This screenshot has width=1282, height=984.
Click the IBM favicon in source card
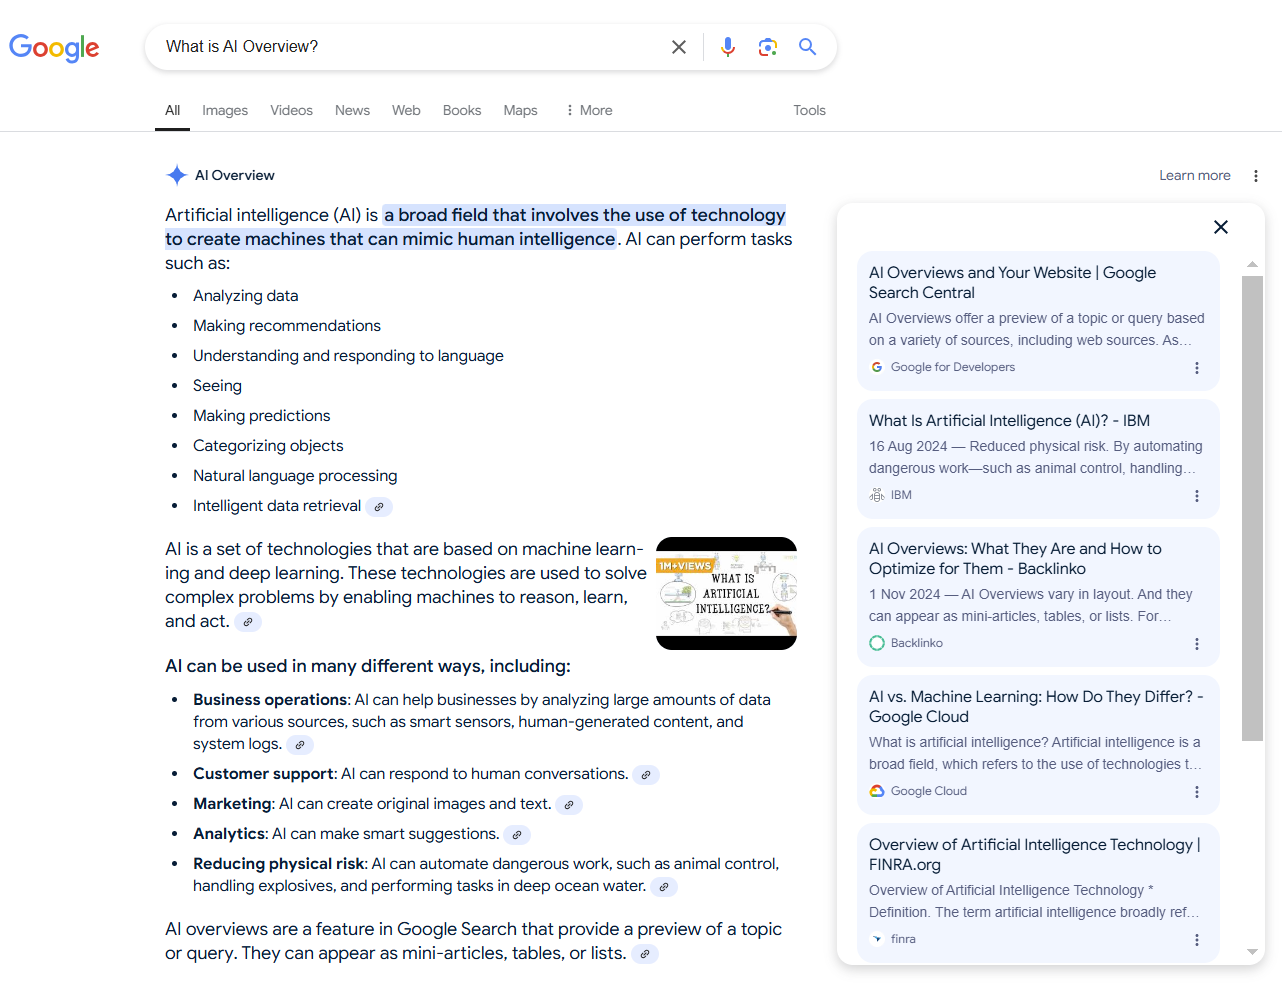coord(877,495)
